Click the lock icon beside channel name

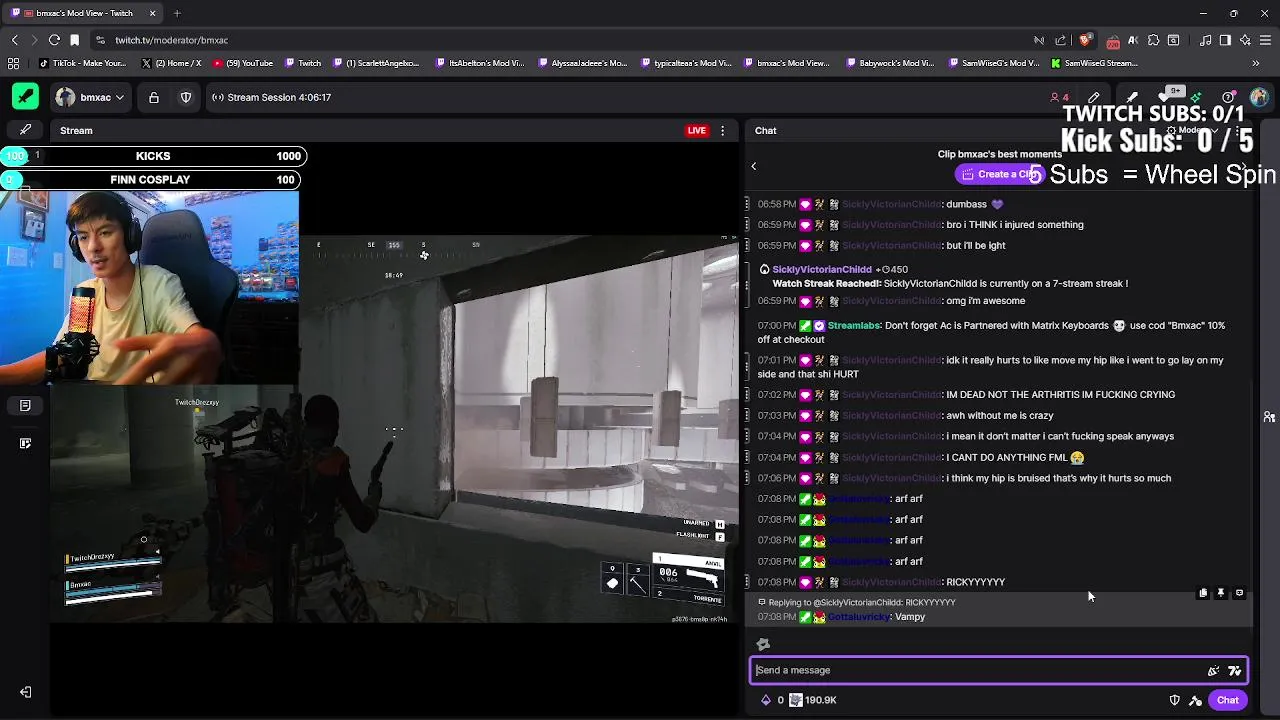point(154,97)
